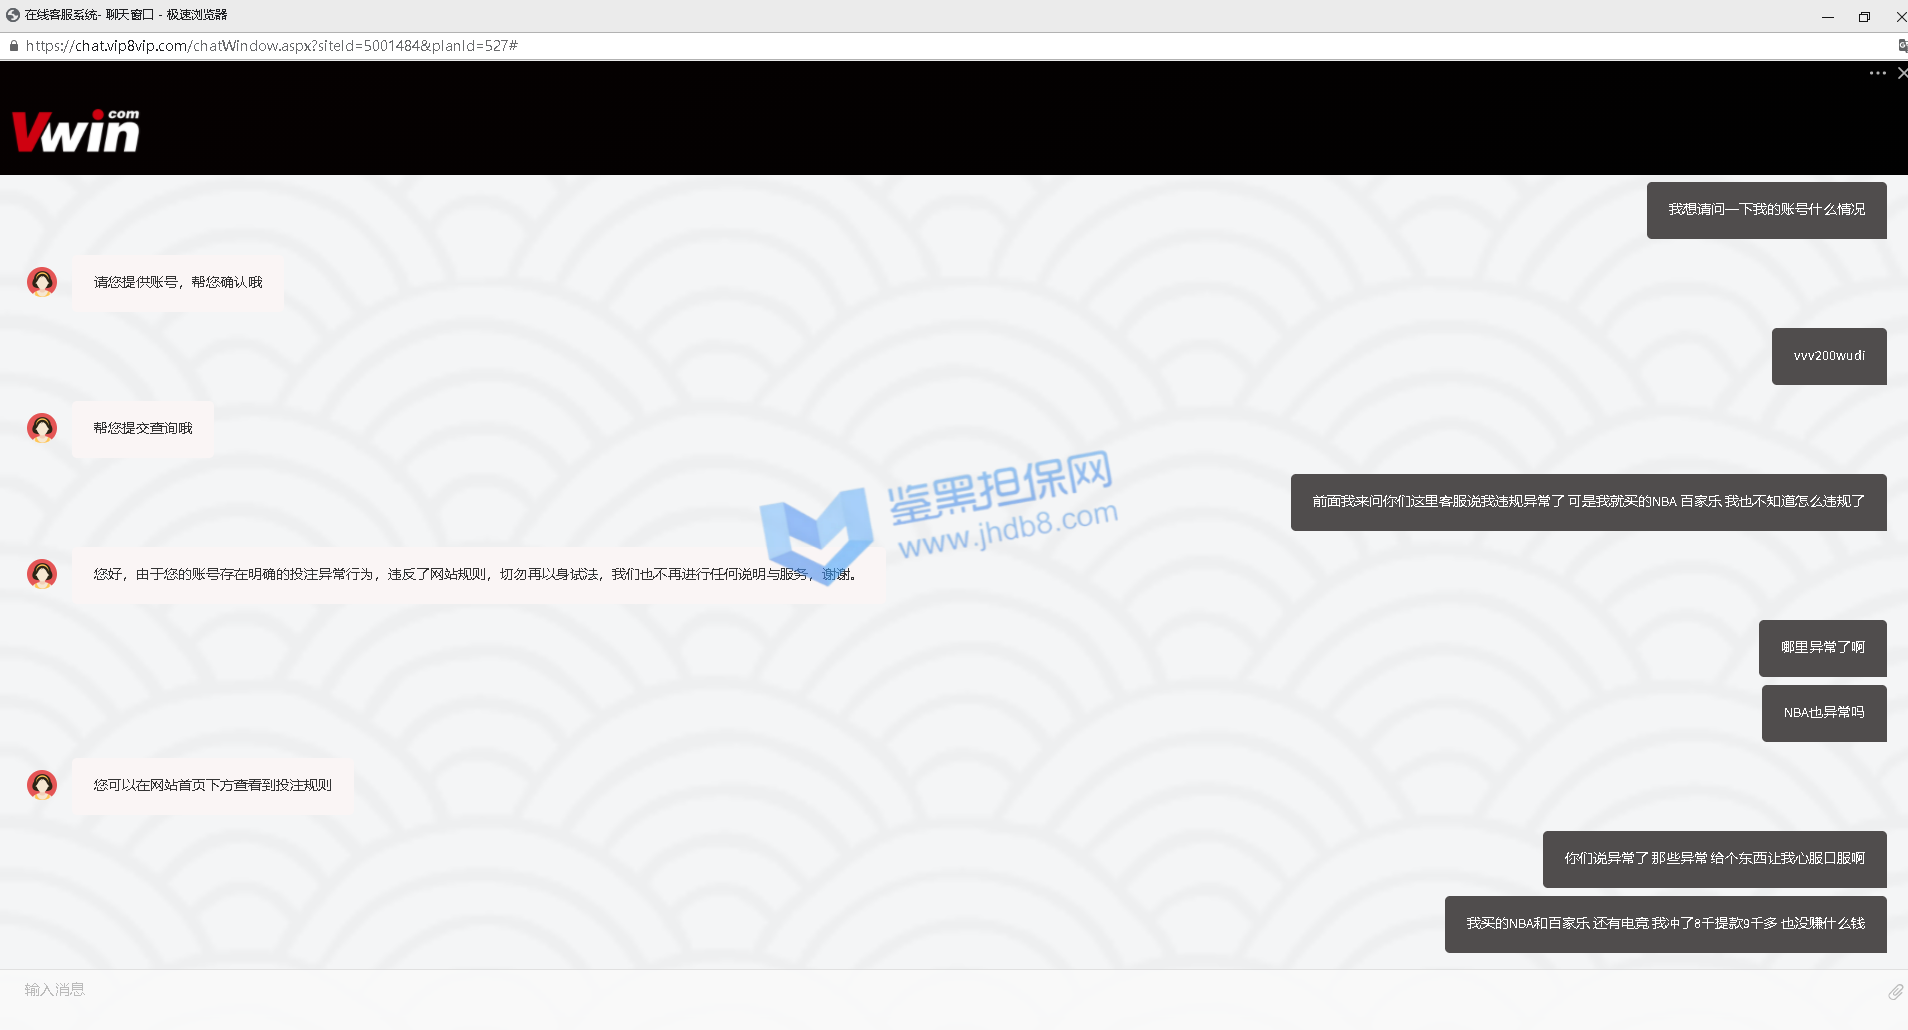Click the lock icon in the address bar
This screenshot has width=1908, height=1030.
[14, 46]
